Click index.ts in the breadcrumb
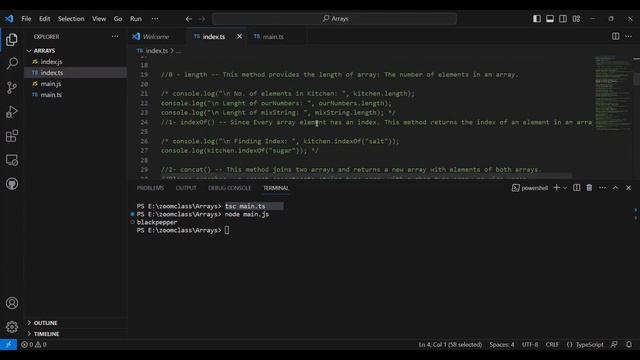Image resolution: width=640 pixels, height=360 pixels. [x=157, y=51]
